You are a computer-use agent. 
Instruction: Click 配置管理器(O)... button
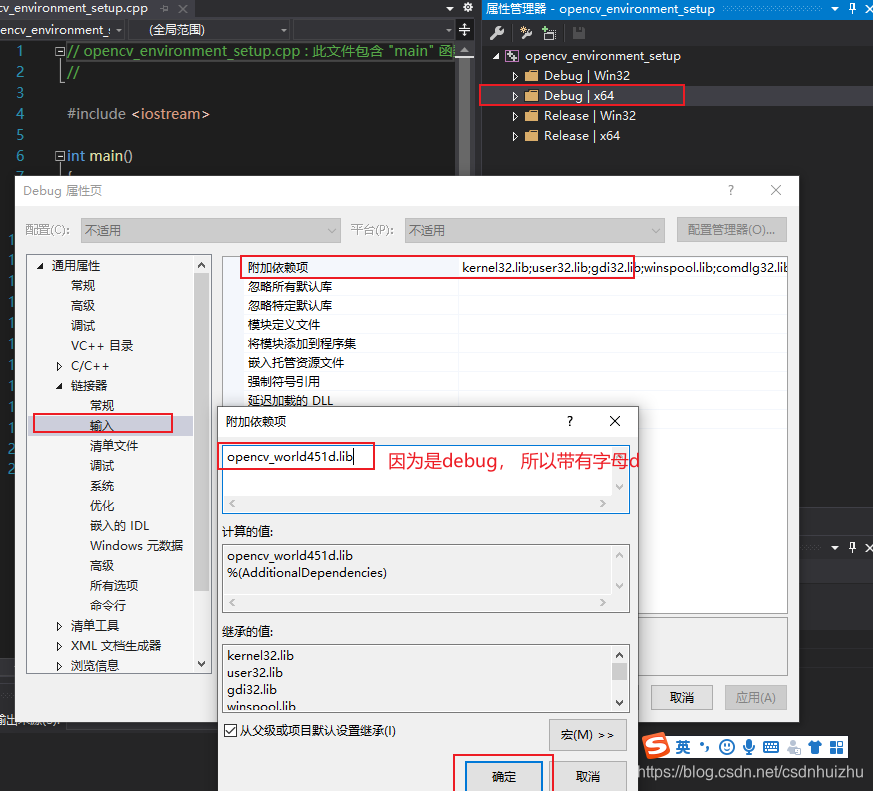point(732,229)
